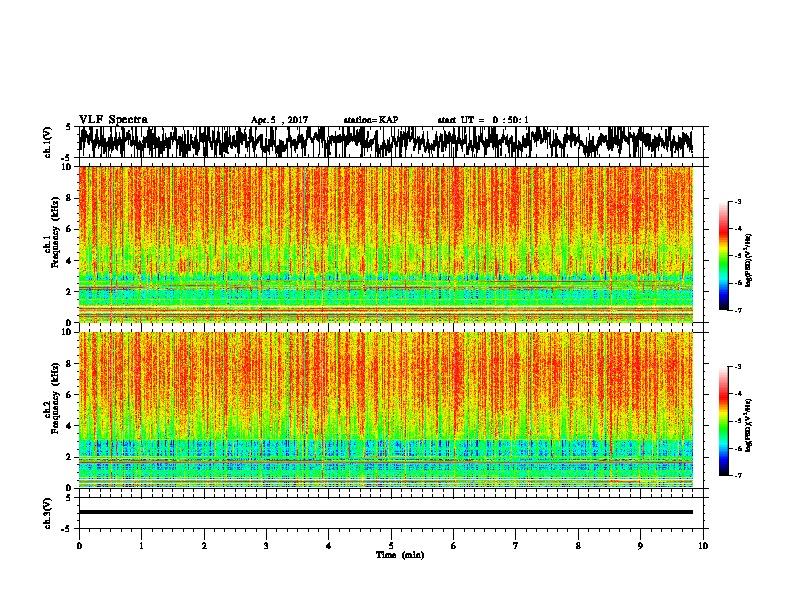Click the ch.1 colorbar log(PSD) unit label
This screenshot has height=612, width=792.
tap(749, 261)
